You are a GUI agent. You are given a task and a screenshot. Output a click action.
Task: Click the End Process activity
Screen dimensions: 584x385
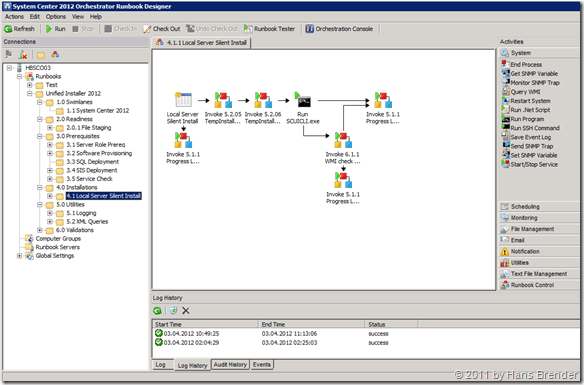coord(522,64)
